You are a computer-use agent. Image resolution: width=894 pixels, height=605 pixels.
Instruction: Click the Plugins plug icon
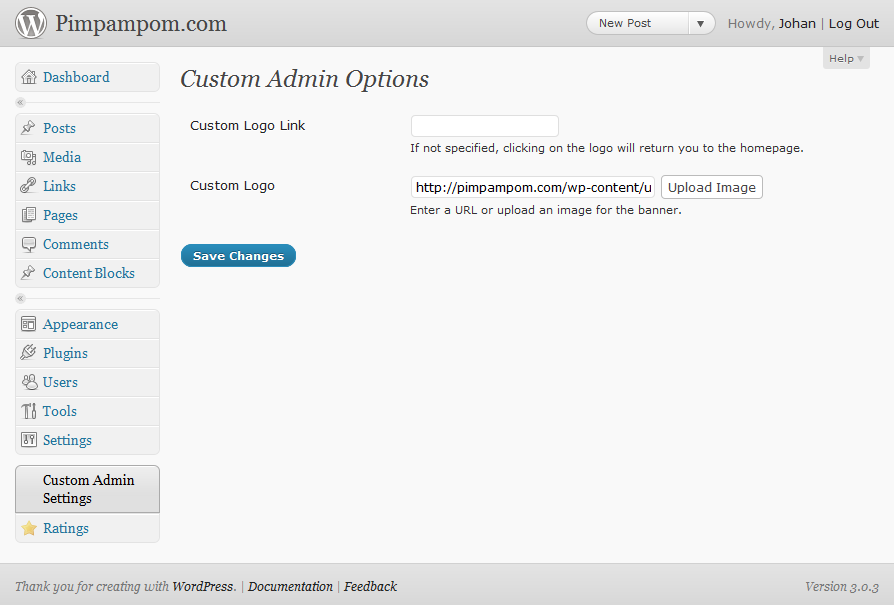[28, 352]
